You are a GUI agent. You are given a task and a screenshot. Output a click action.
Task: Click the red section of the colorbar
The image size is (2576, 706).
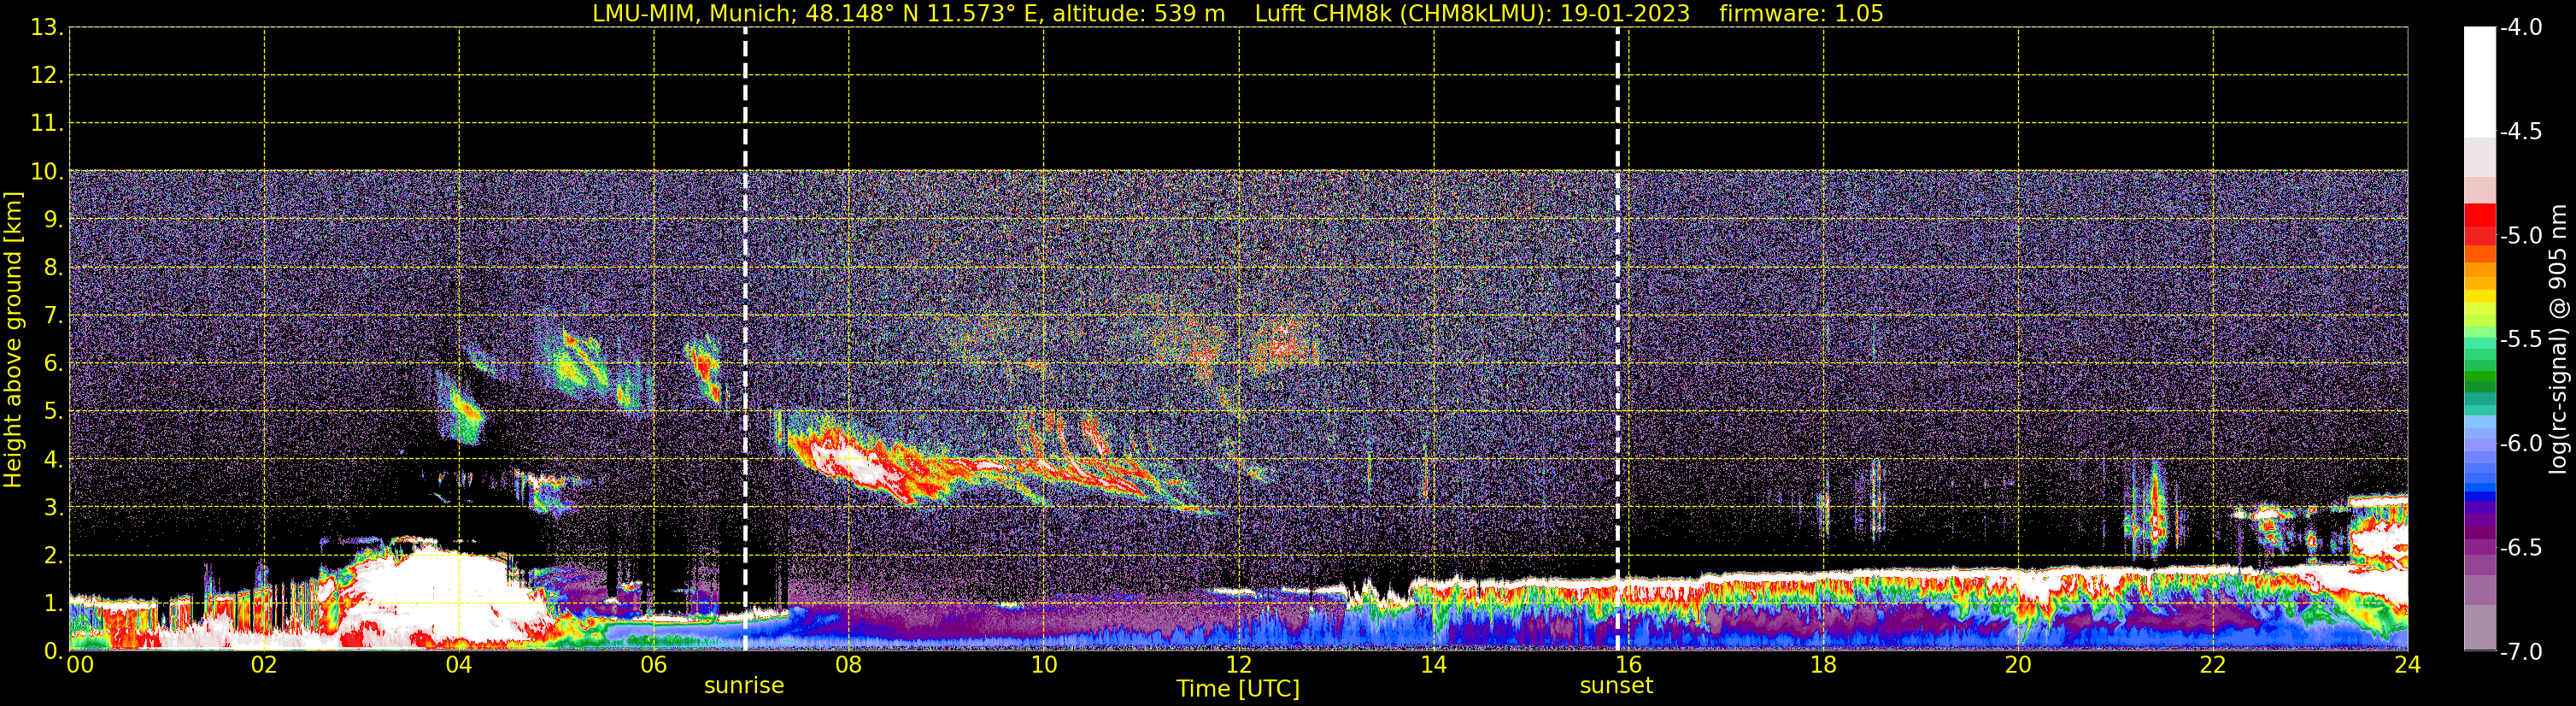click(x=2479, y=224)
